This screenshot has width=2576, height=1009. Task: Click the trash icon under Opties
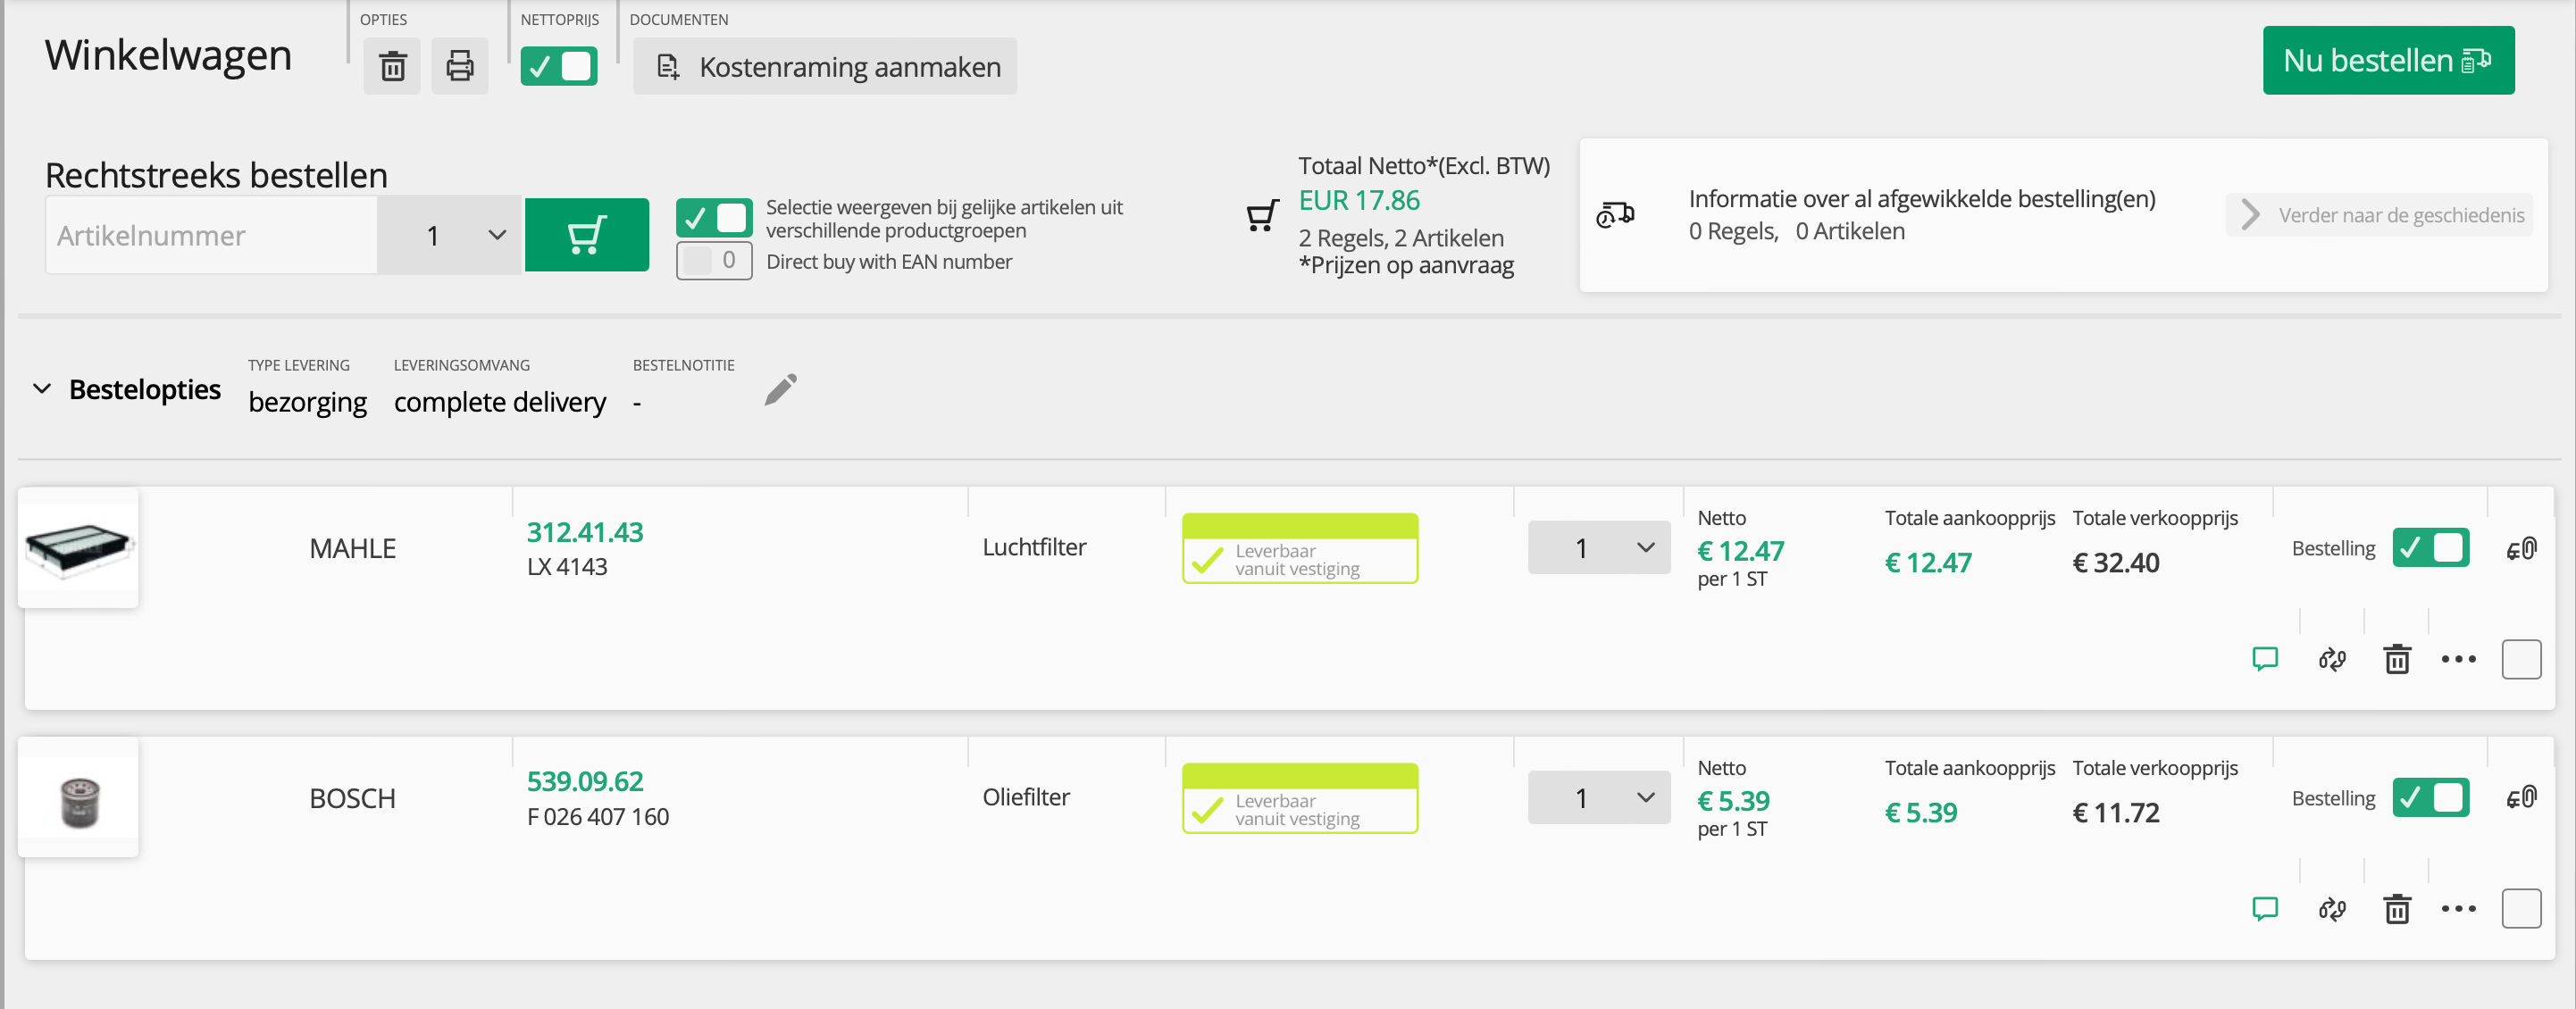[x=392, y=67]
